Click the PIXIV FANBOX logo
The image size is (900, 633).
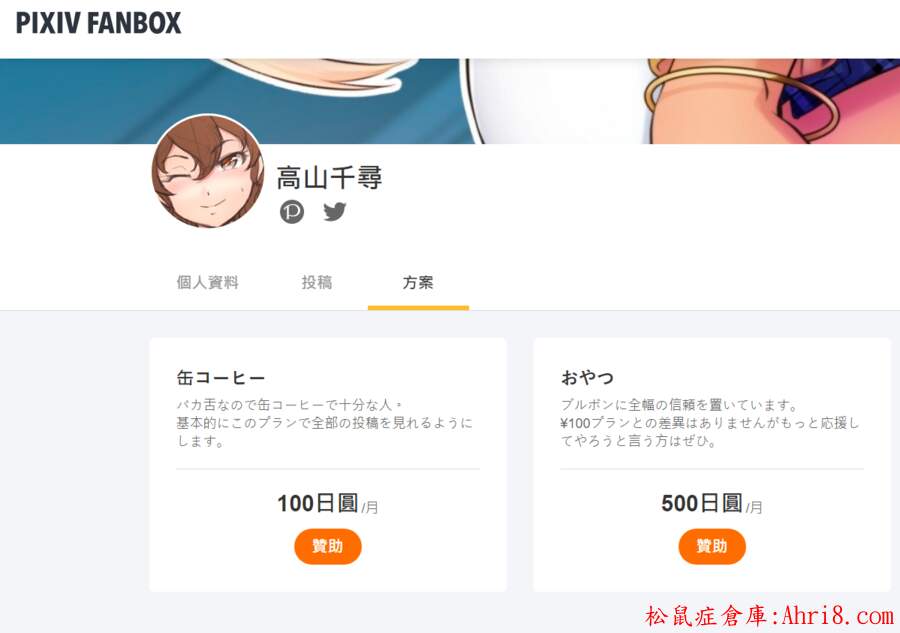(98, 23)
